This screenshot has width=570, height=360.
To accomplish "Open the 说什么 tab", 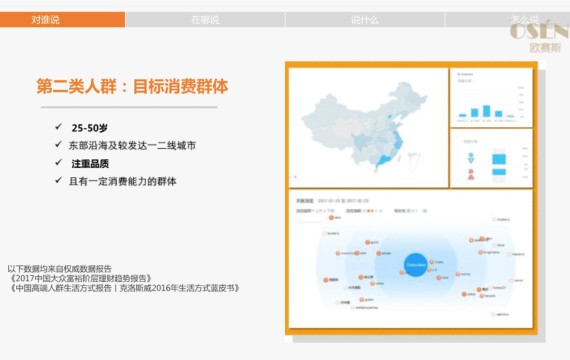I will coord(365,20).
